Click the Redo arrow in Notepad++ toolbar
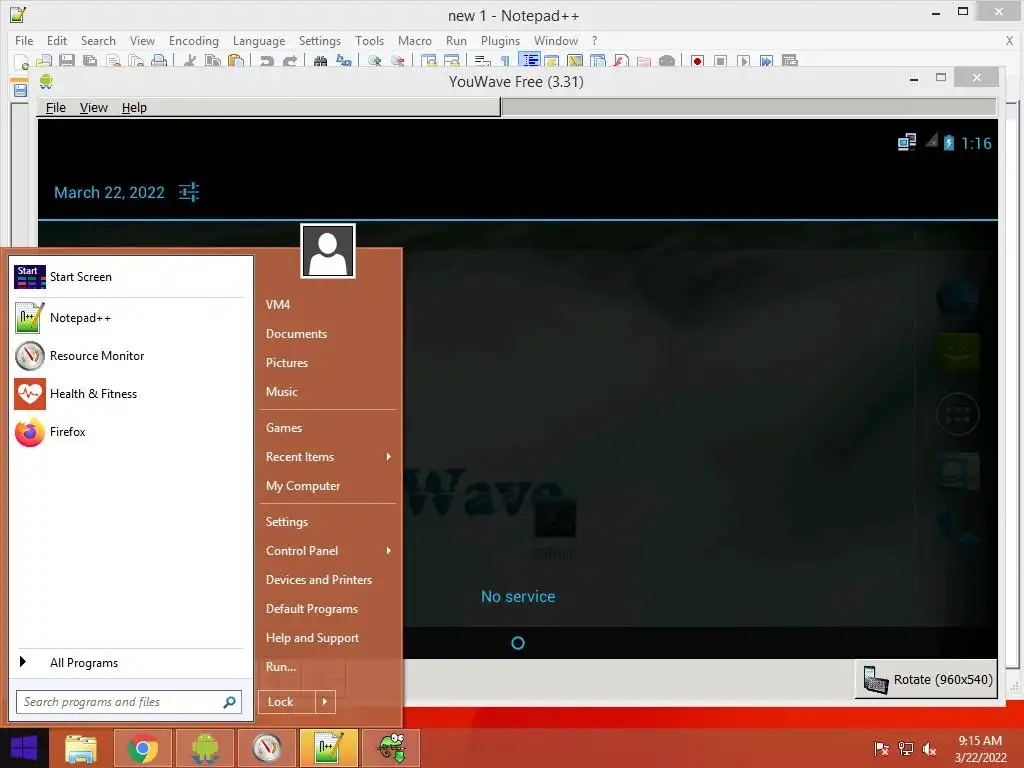 tap(289, 61)
